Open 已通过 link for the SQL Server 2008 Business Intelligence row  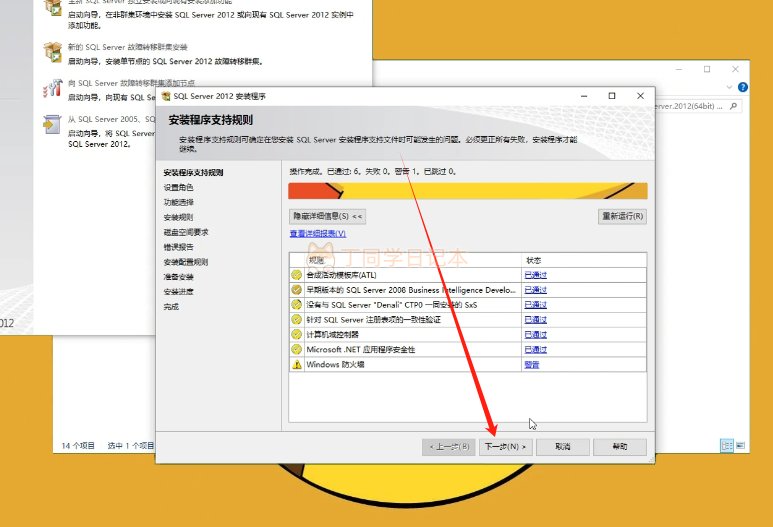(x=535, y=290)
